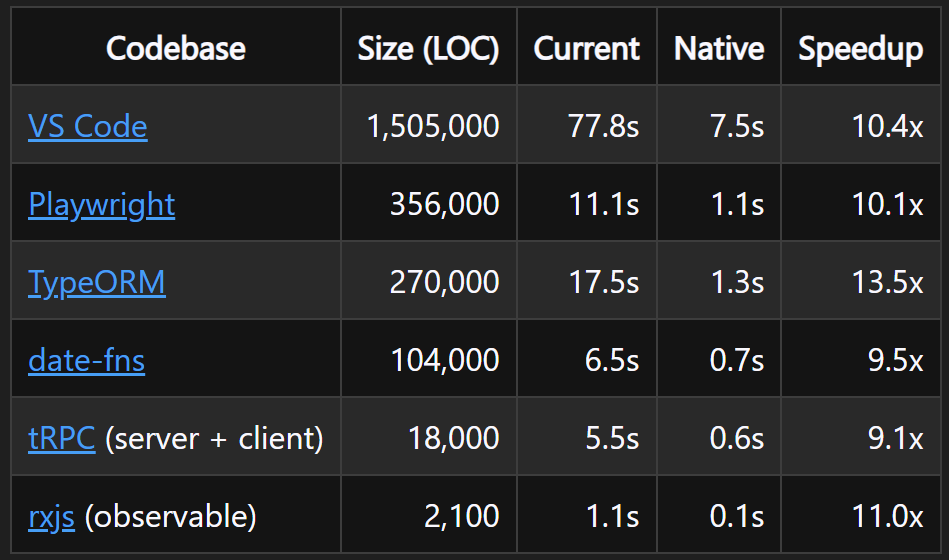Click the Codebase column header
The height and width of the screenshot is (560, 949).
[176, 48]
